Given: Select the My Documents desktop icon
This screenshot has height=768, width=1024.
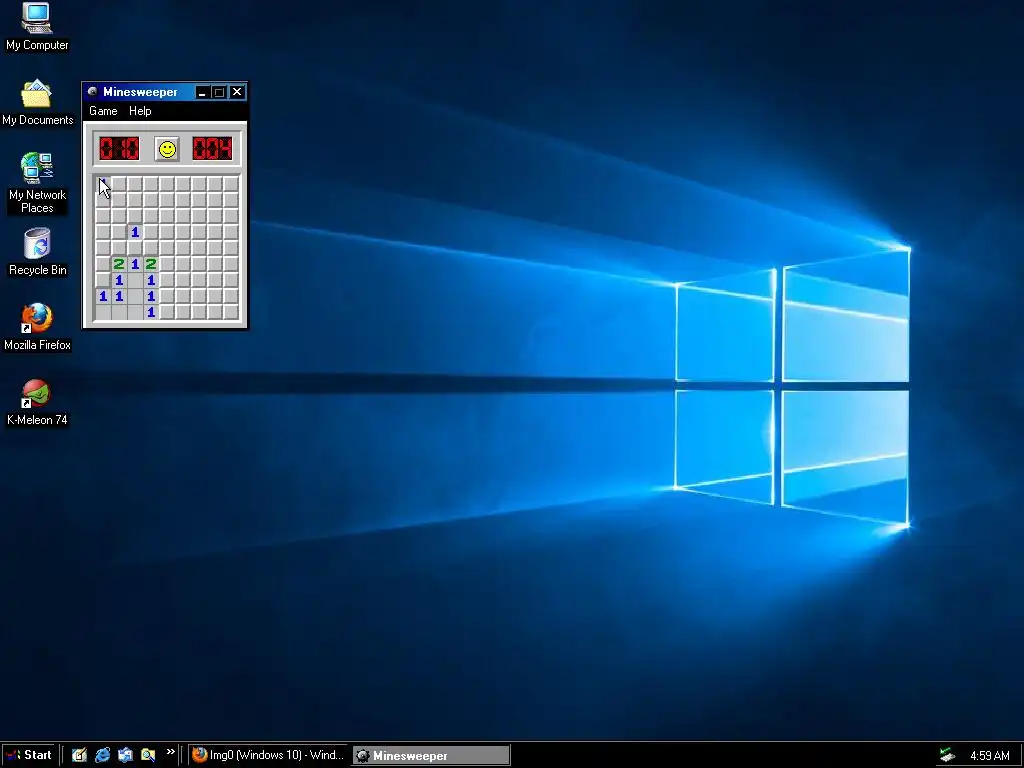Looking at the screenshot, I should pos(37,103).
